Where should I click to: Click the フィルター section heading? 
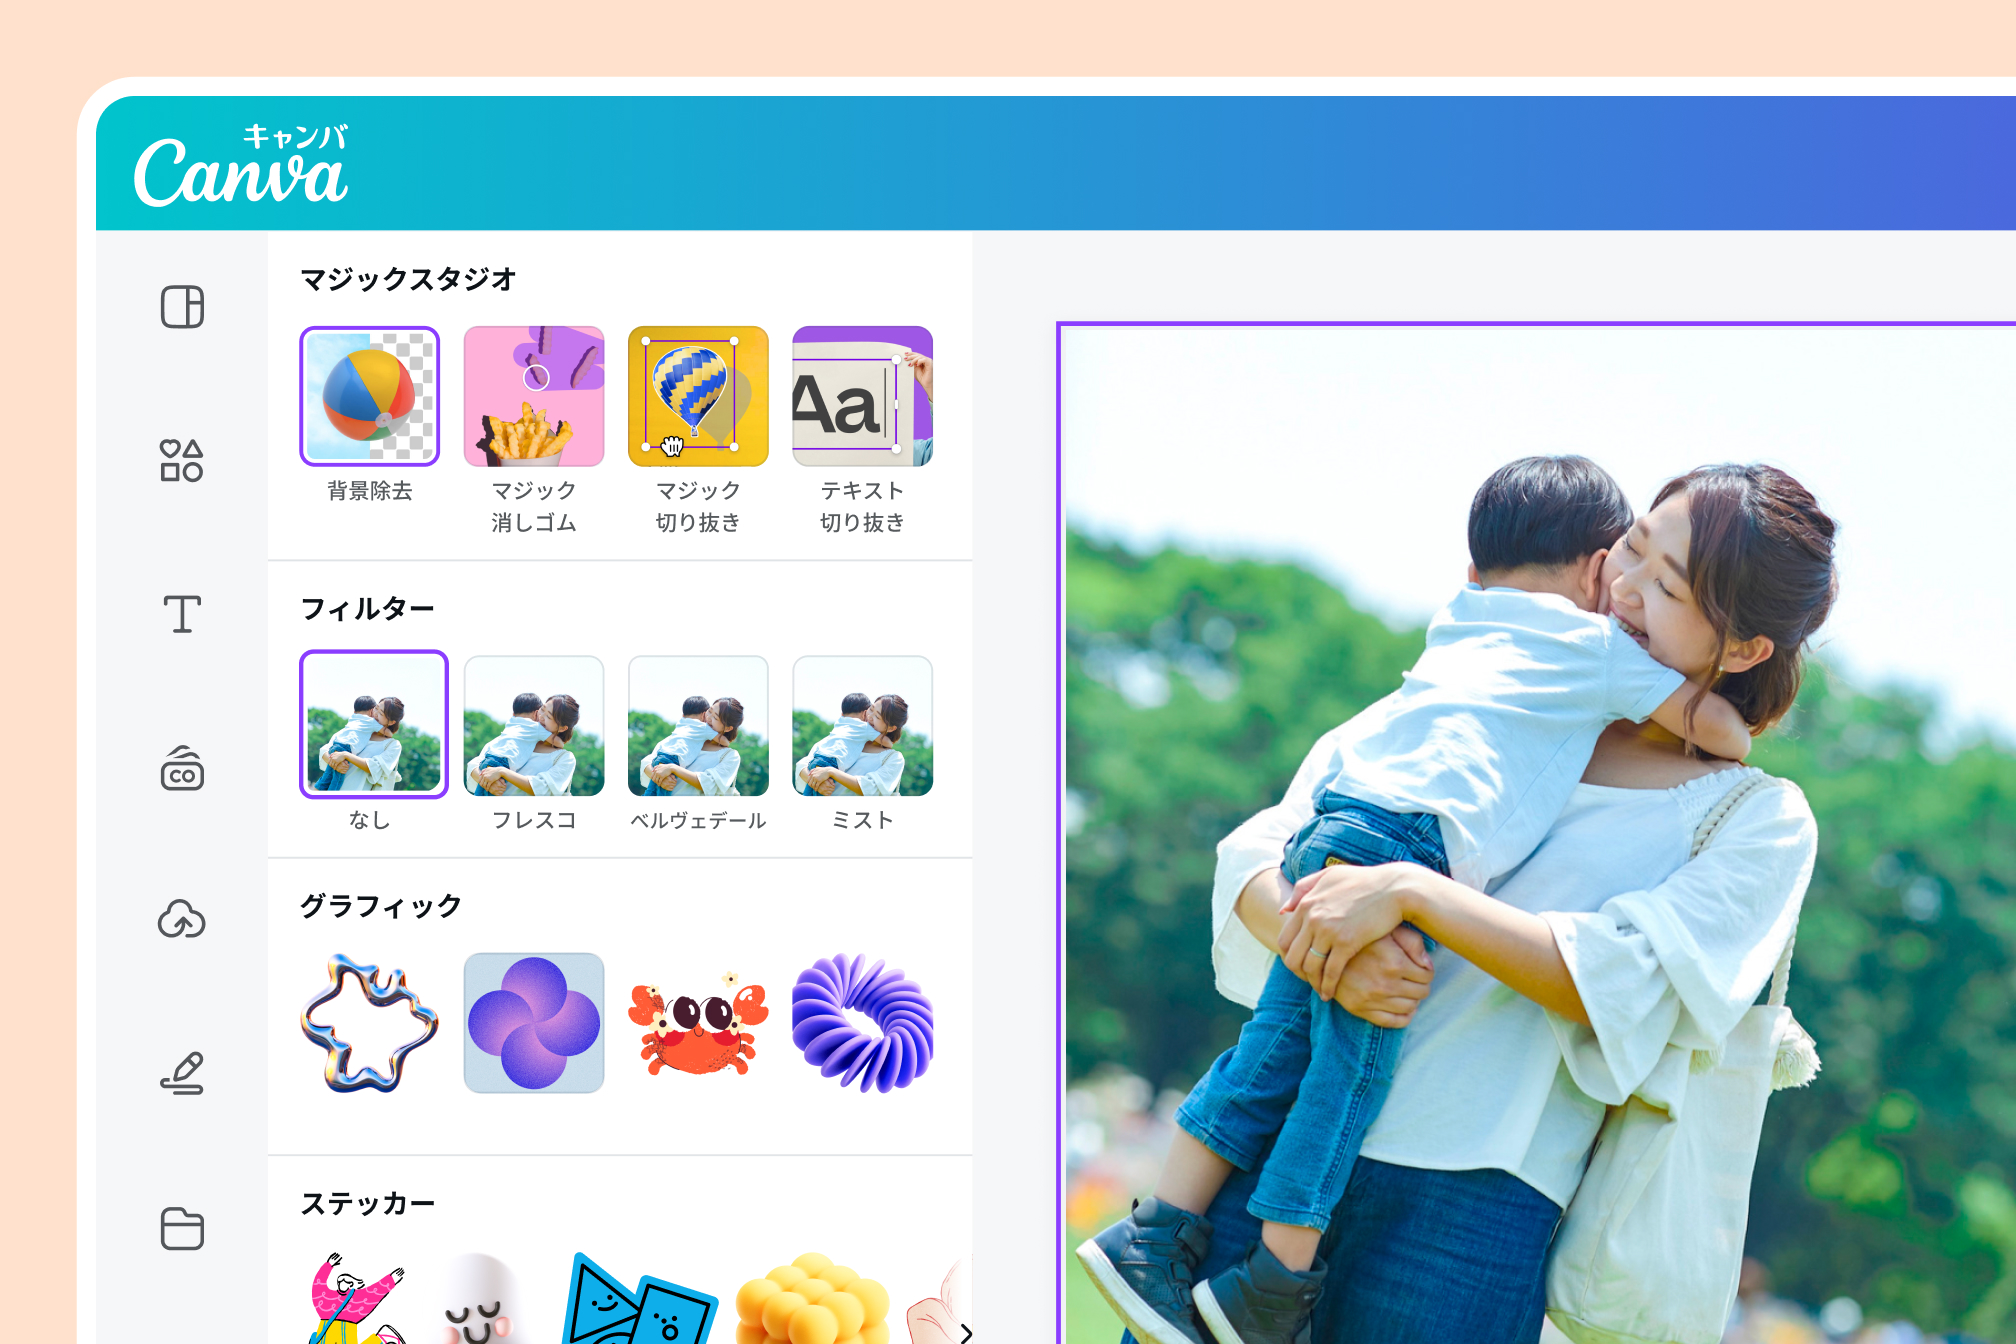click(x=367, y=608)
